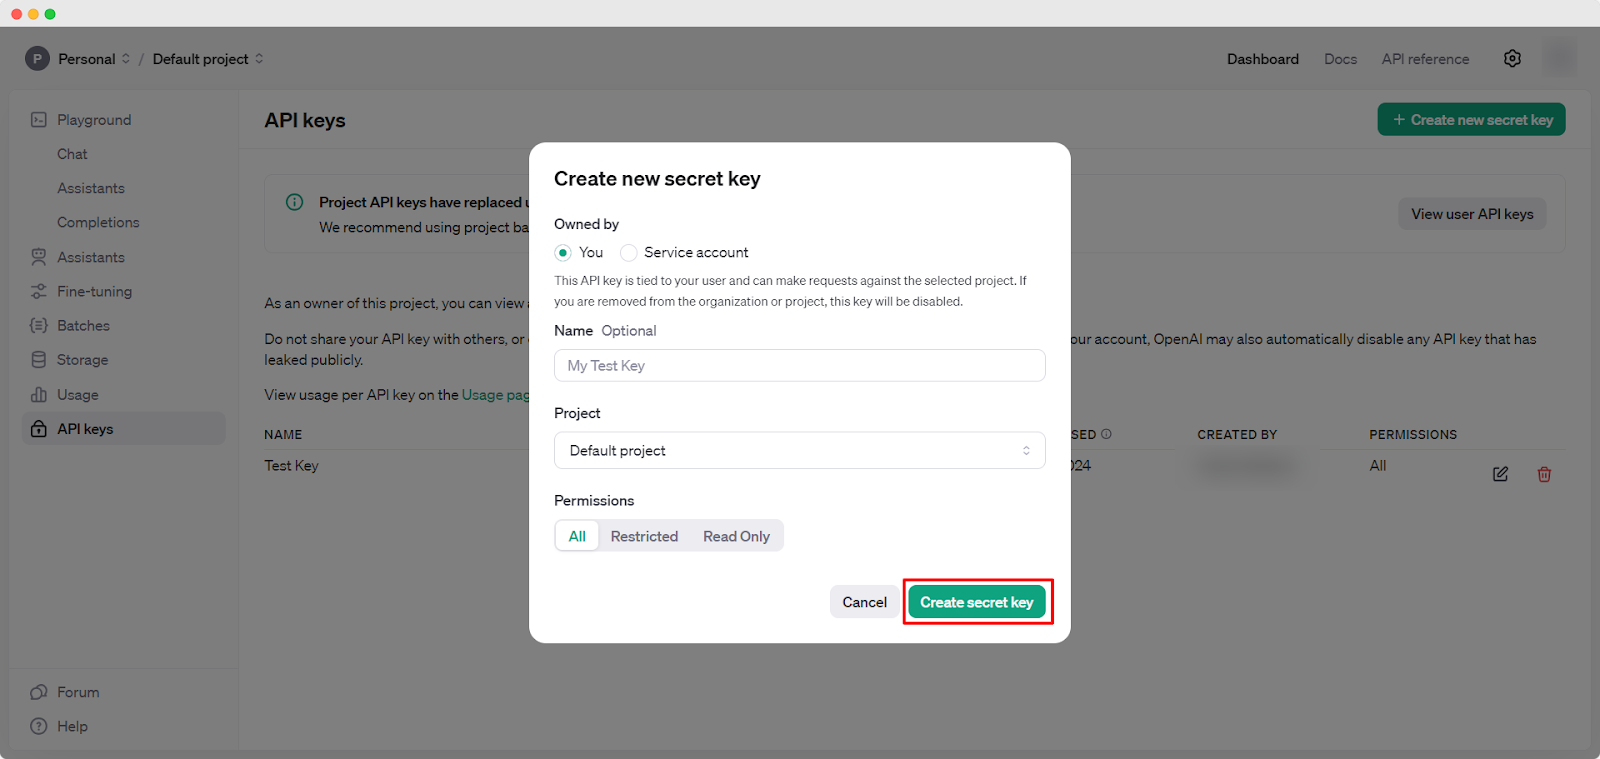This screenshot has width=1600, height=759.
Task: Open the Dashboard top nav item
Action: click(1263, 59)
